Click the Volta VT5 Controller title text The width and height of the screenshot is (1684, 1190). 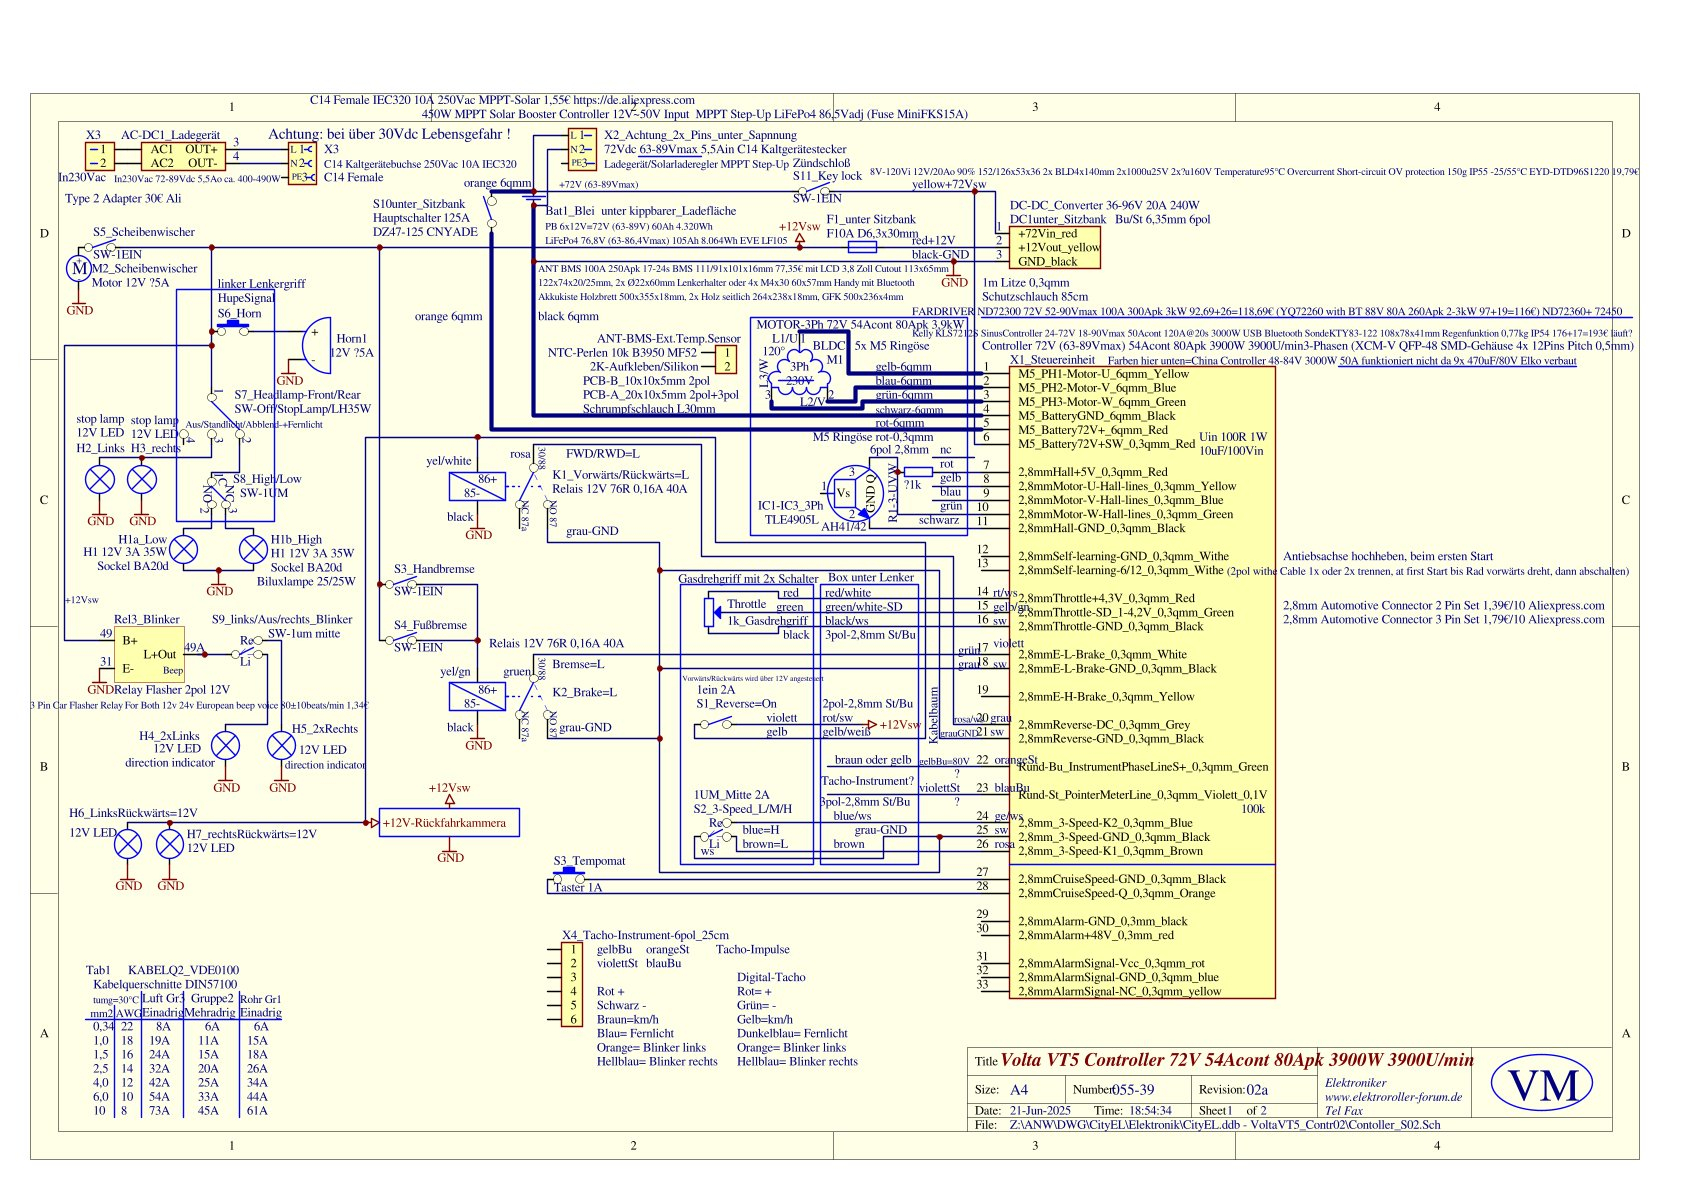click(x=1238, y=1060)
